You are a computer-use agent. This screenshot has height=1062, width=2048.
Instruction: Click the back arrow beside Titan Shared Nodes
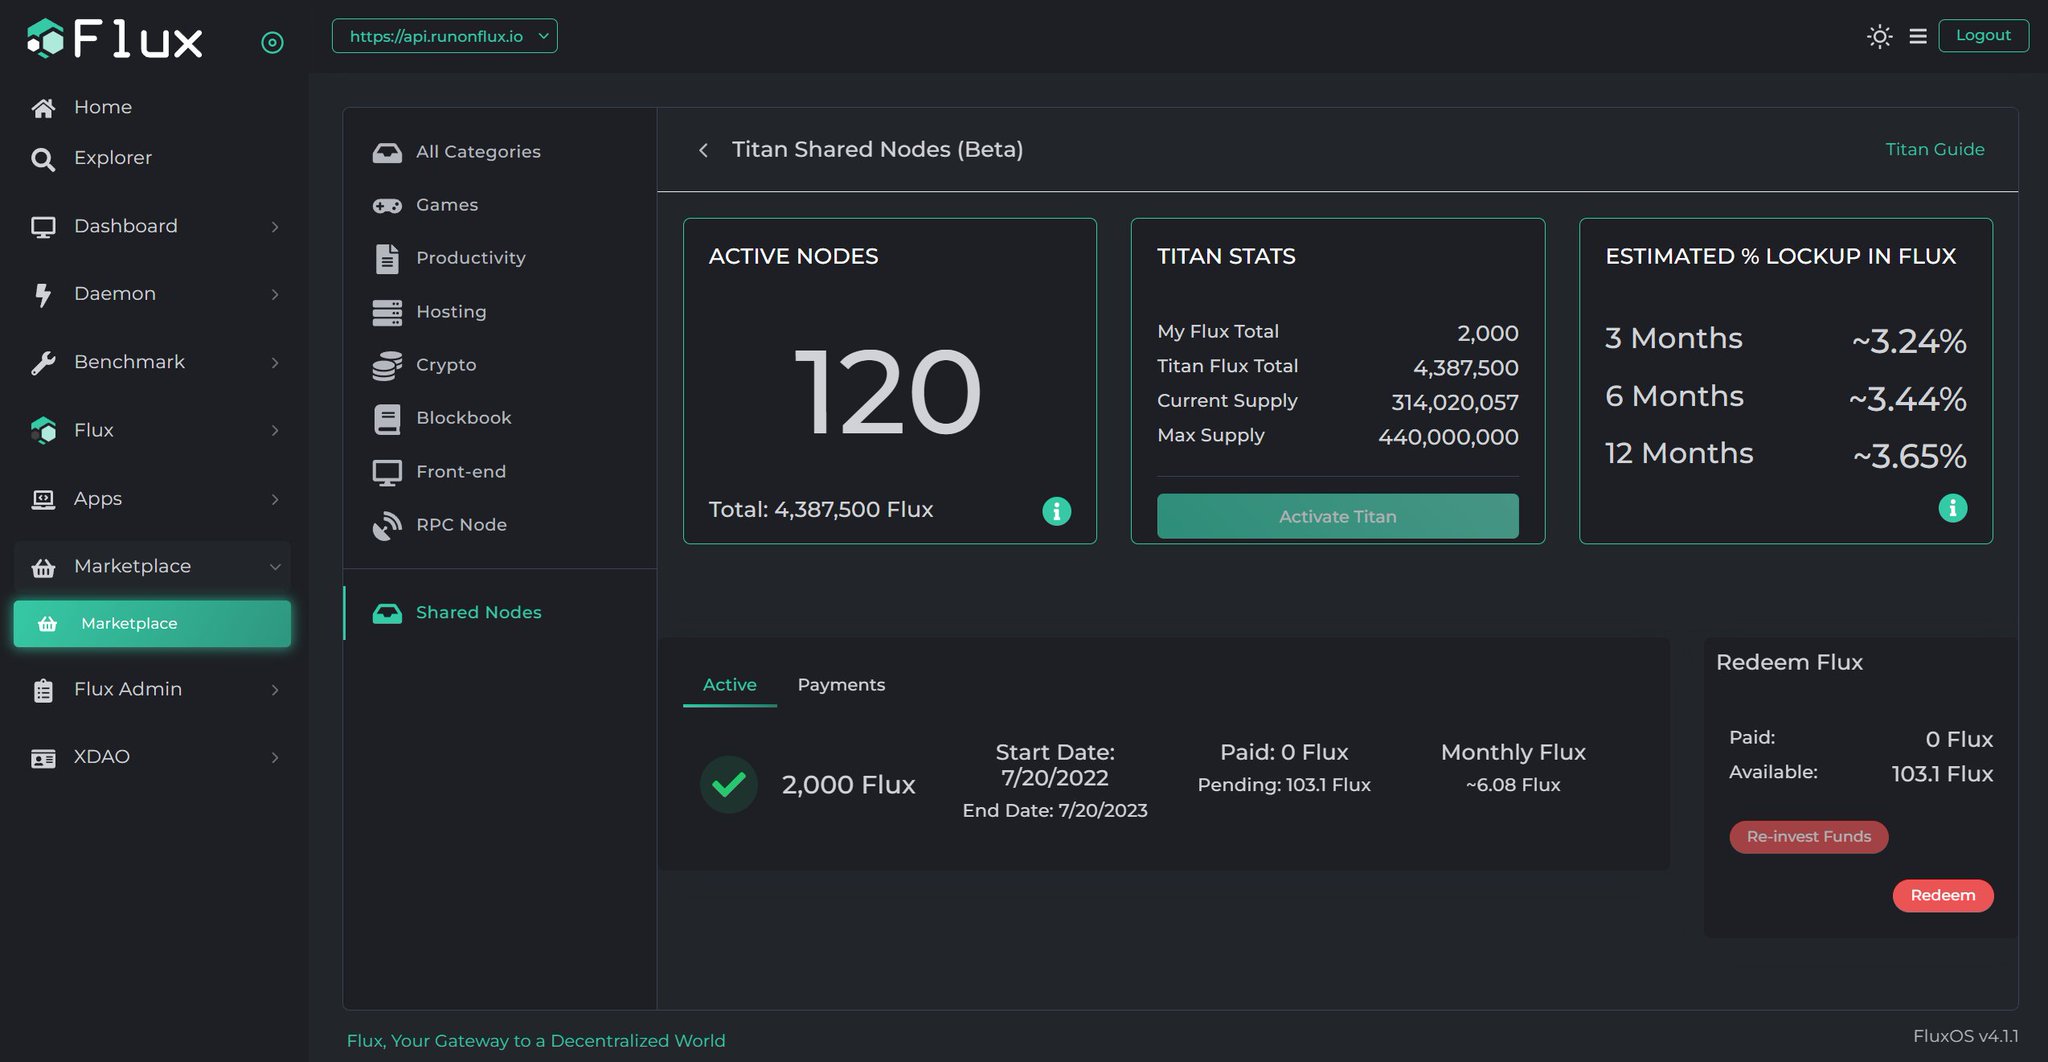click(x=703, y=150)
